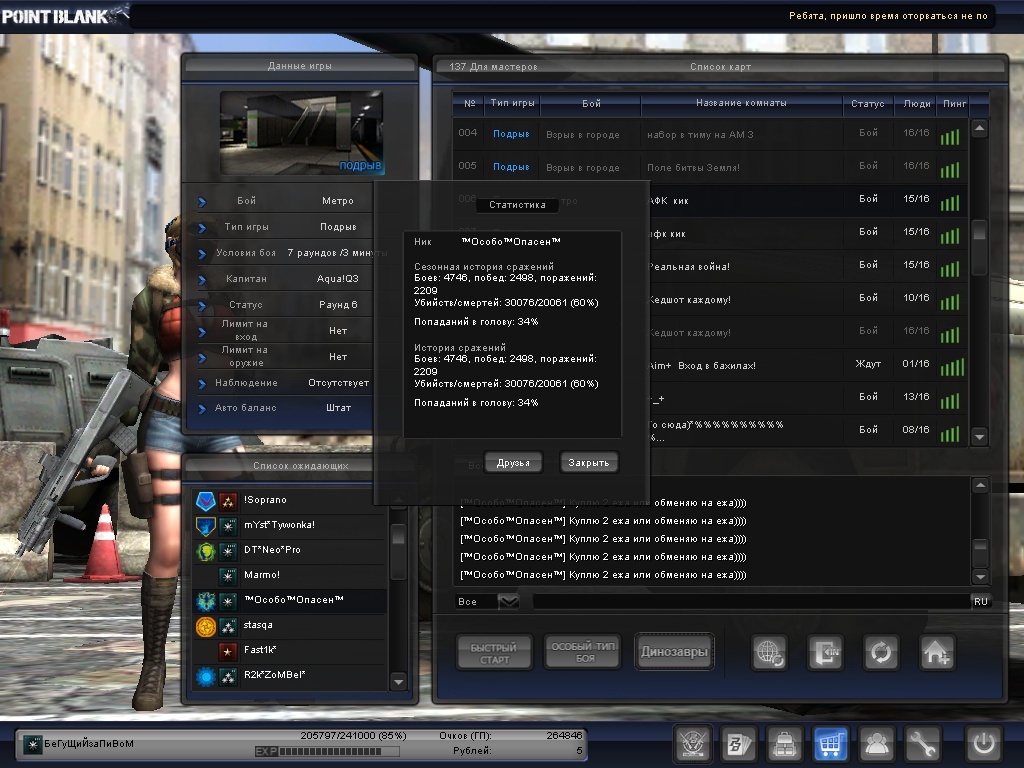1024x768 pixels.
Task: Select player DT*Neo*Pro in waiting list
Action: coord(290,551)
